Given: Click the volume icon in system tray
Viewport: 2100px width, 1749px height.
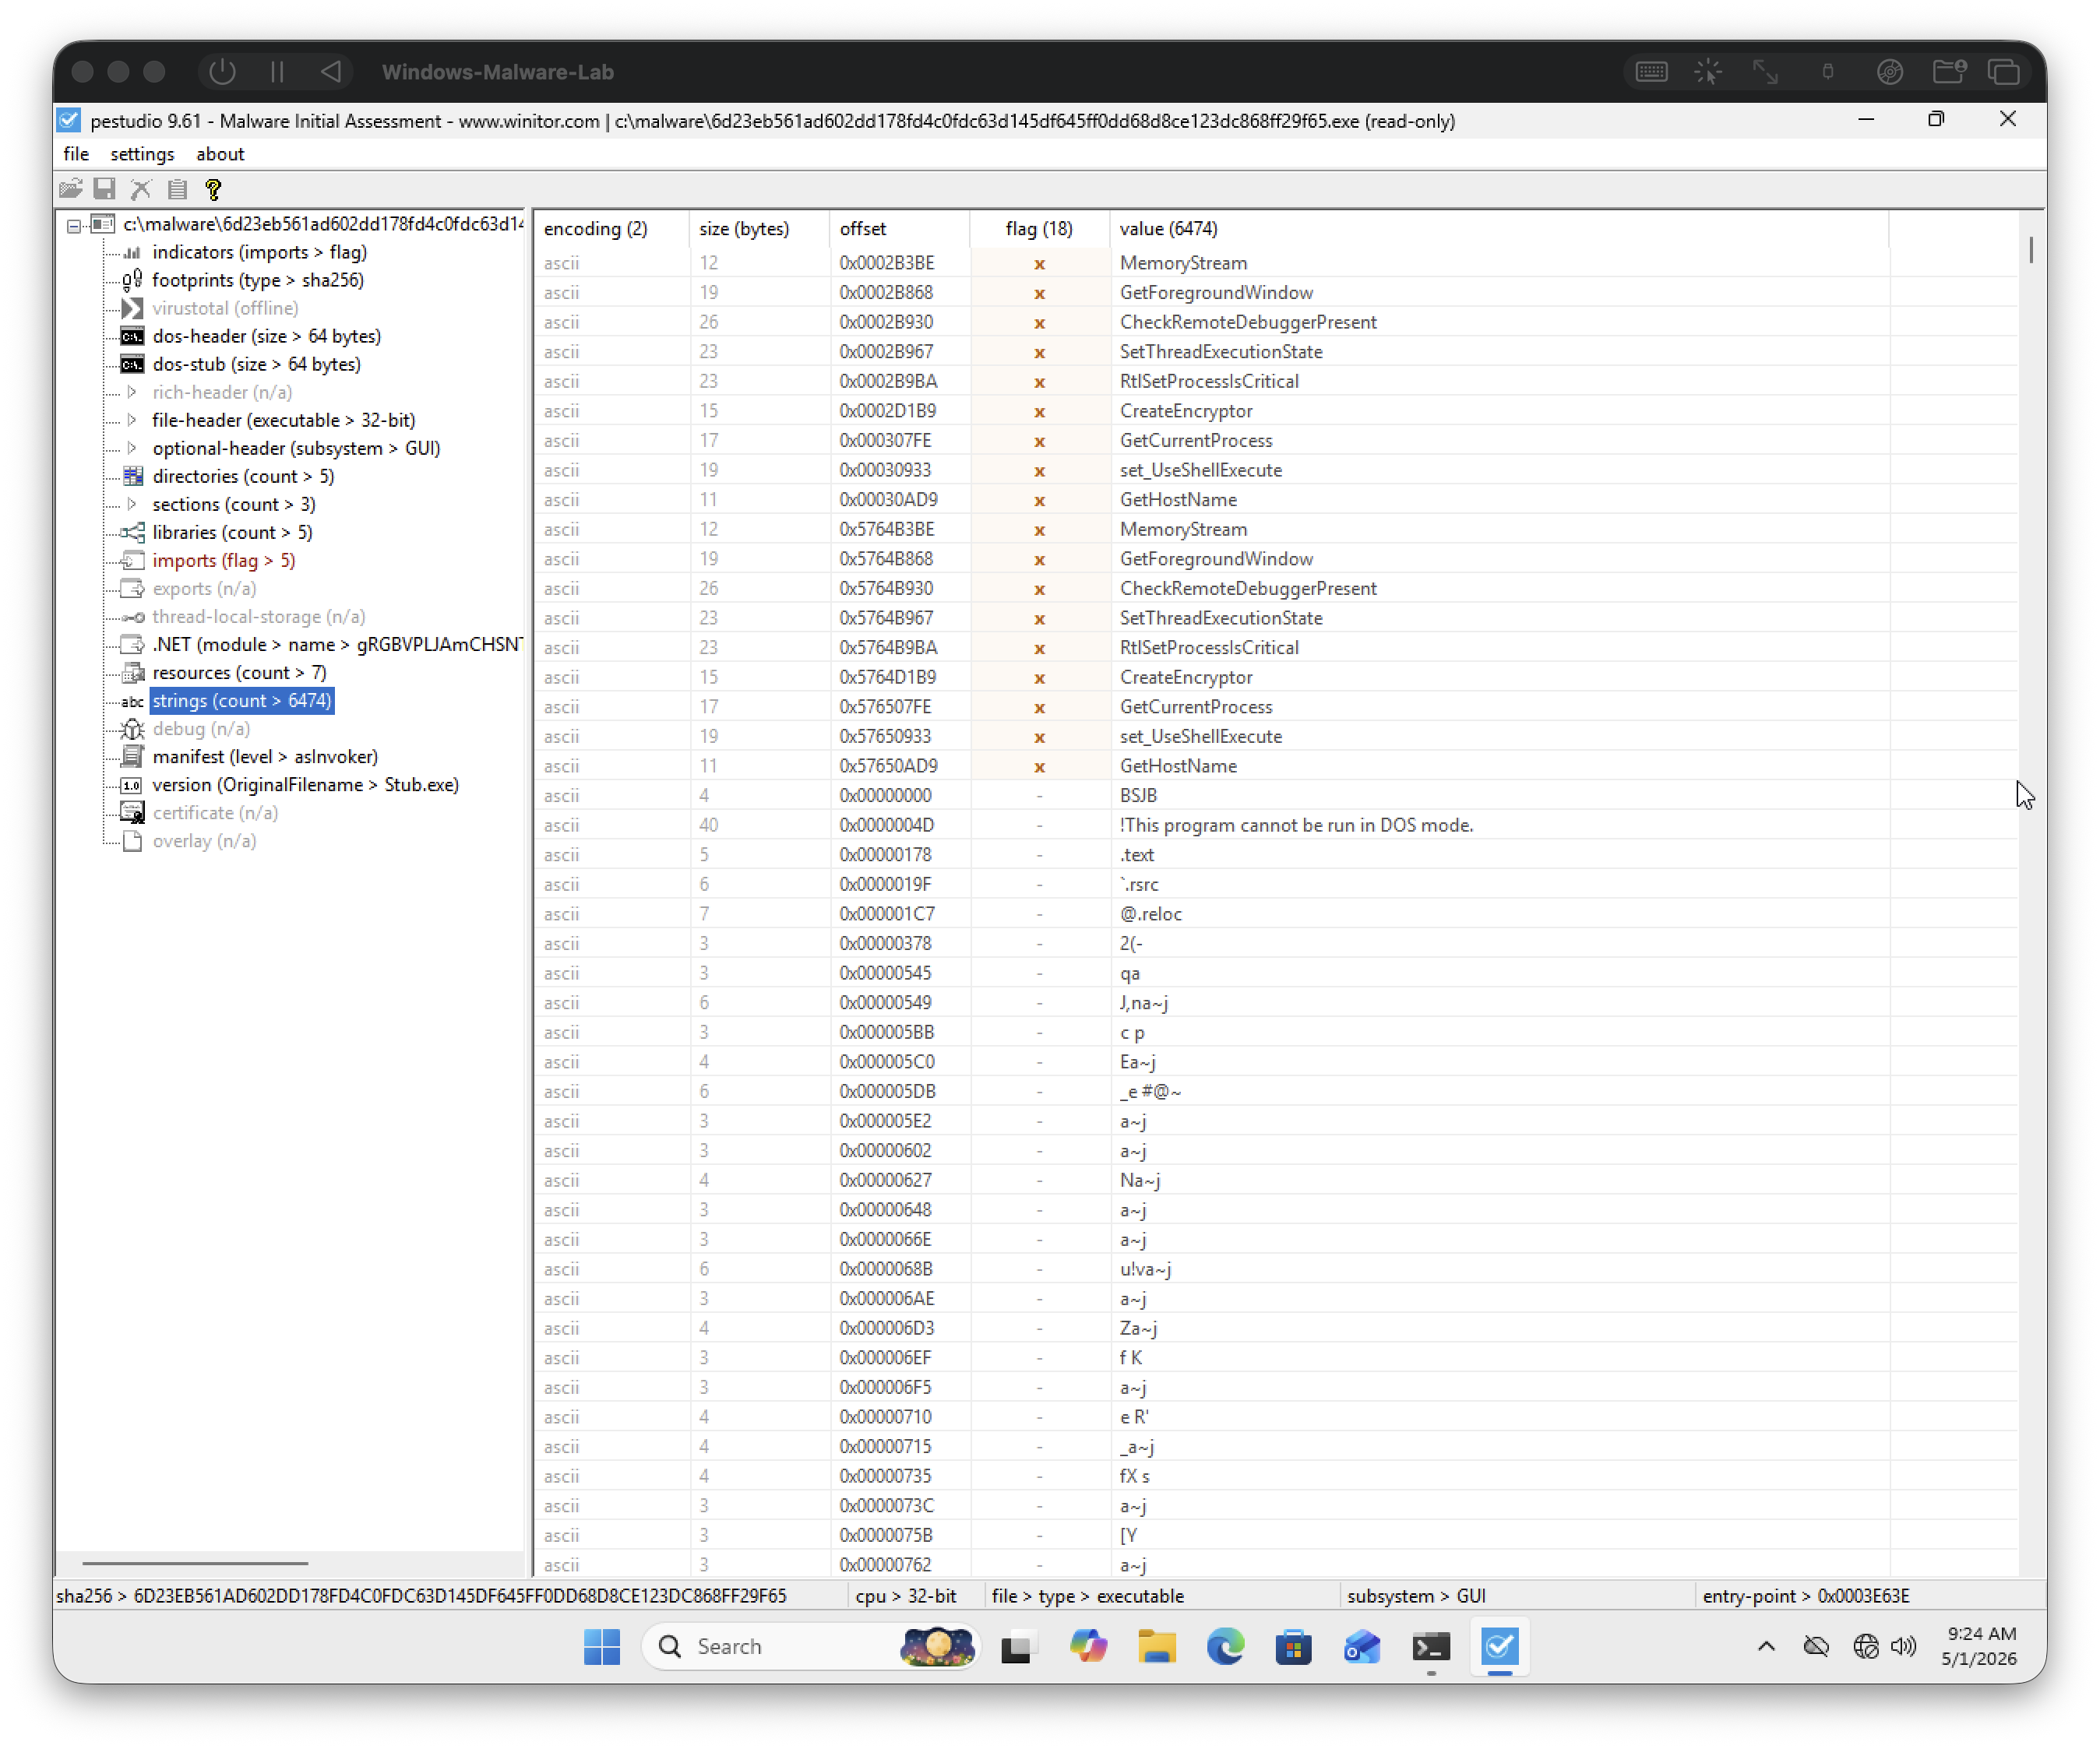Looking at the screenshot, I should (x=1904, y=1646).
